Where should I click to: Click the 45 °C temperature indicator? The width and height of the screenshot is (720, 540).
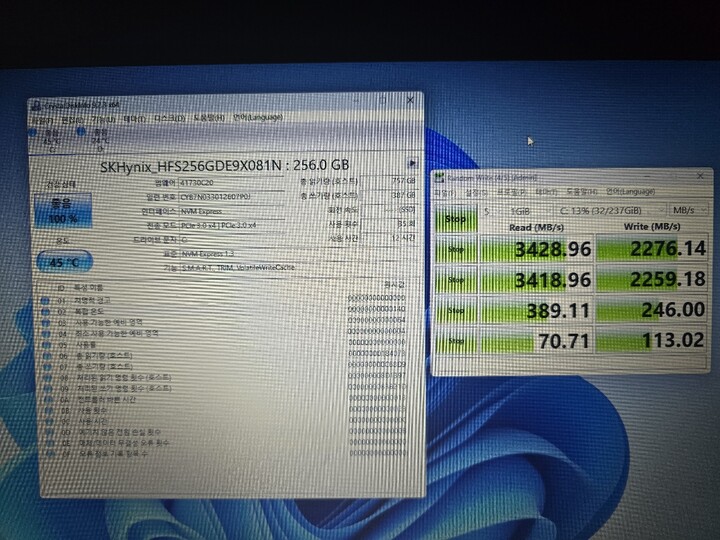[64, 262]
